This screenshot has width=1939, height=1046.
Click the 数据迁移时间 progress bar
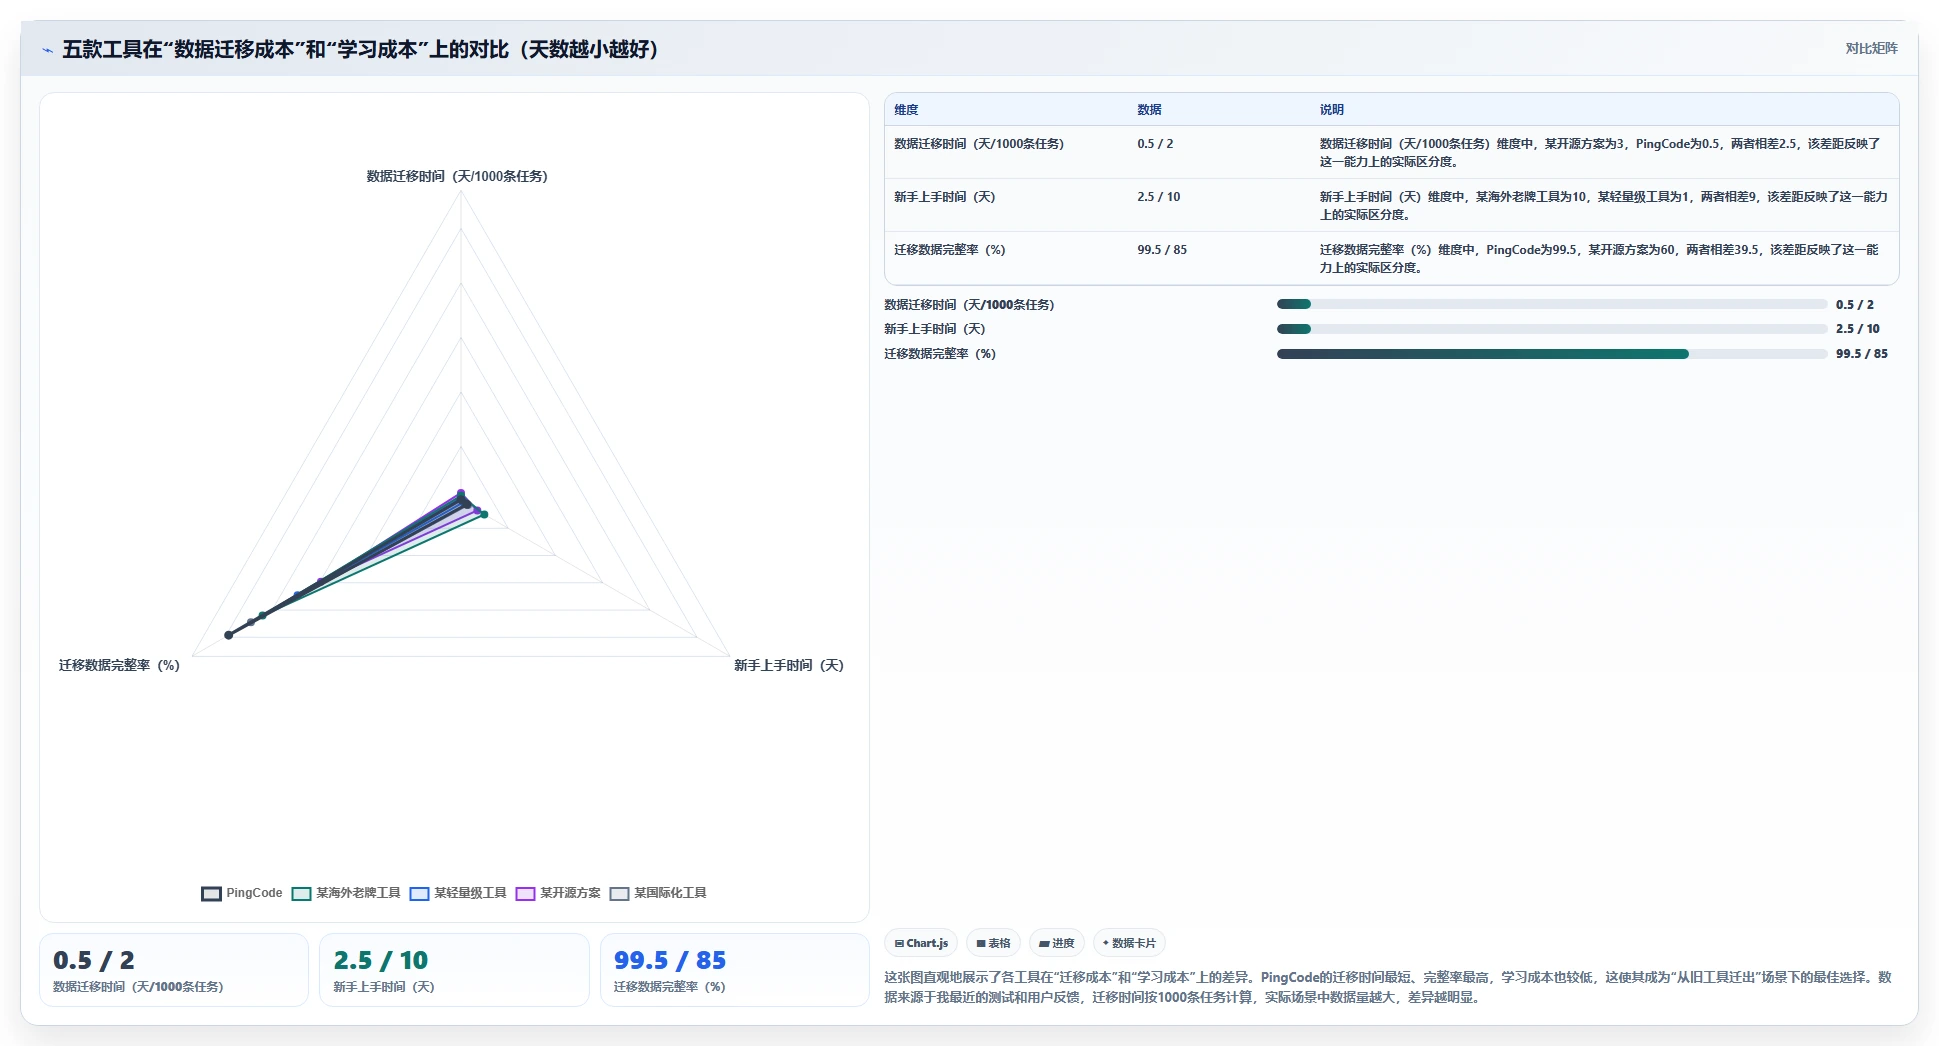(x=1551, y=304)
